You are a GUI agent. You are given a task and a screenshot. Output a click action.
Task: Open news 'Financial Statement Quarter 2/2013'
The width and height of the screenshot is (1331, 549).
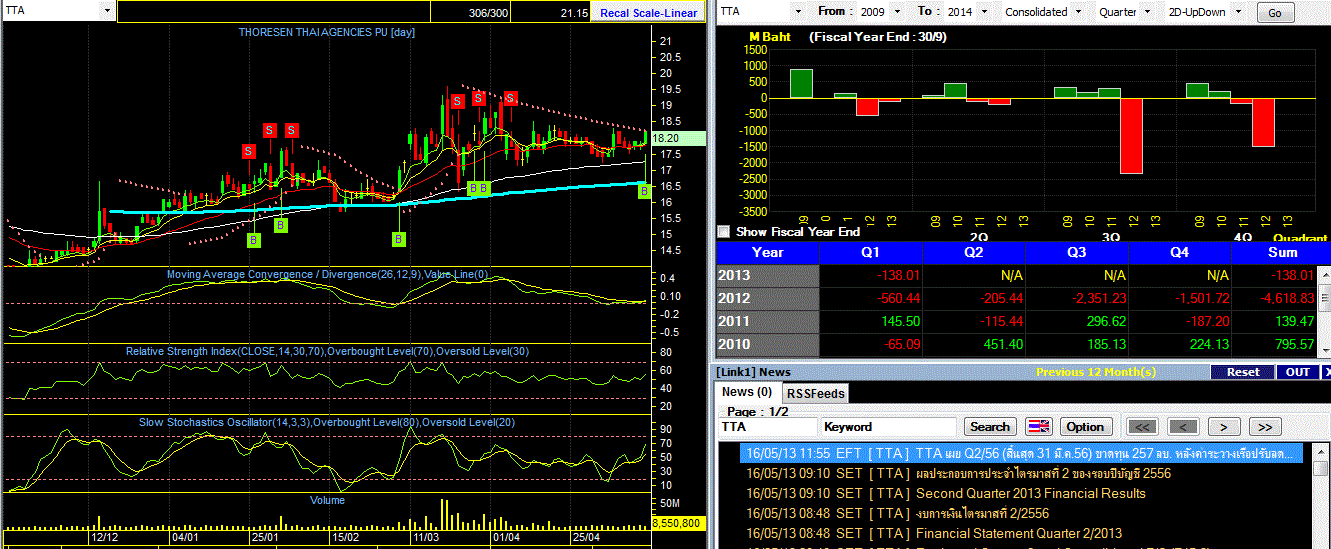point(1019,533)
